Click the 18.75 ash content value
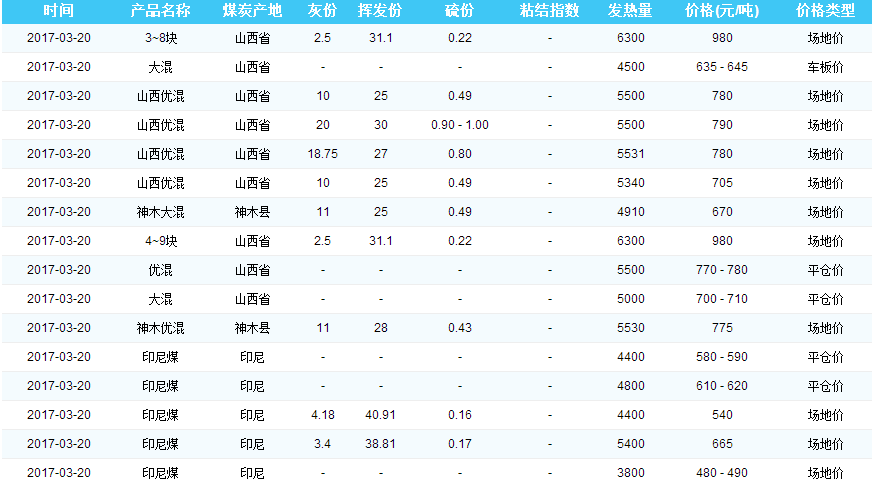Screen dimensions: 874x487 click(x=322, y=154)
